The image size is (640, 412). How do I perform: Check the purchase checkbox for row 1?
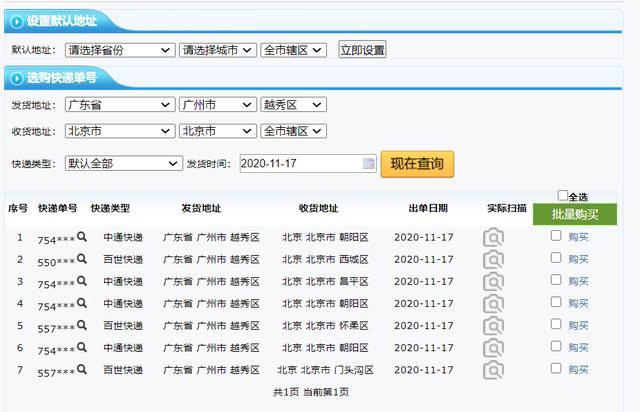pyautogui.click(x=556, y=236)
